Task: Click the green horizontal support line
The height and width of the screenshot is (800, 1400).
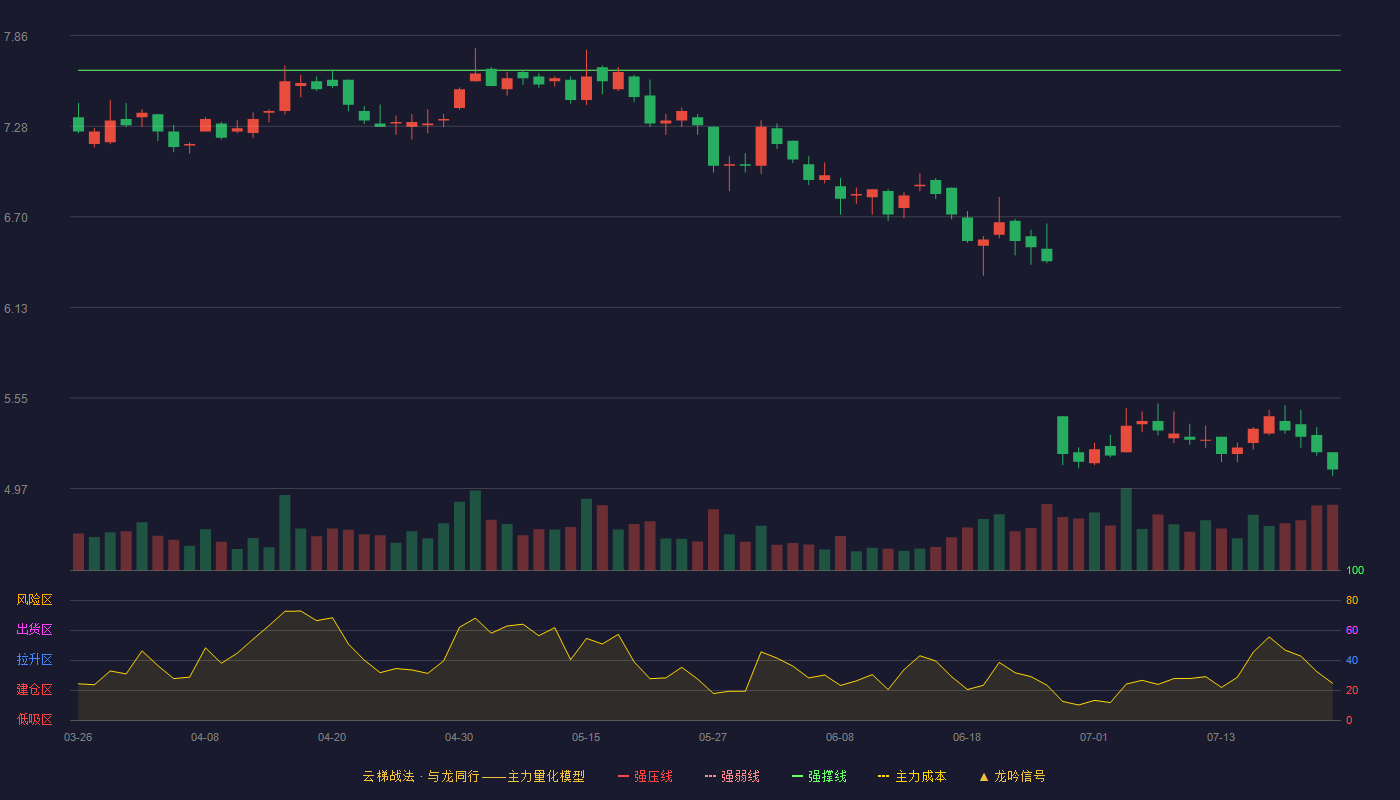Action: click(x=709, y=71)
